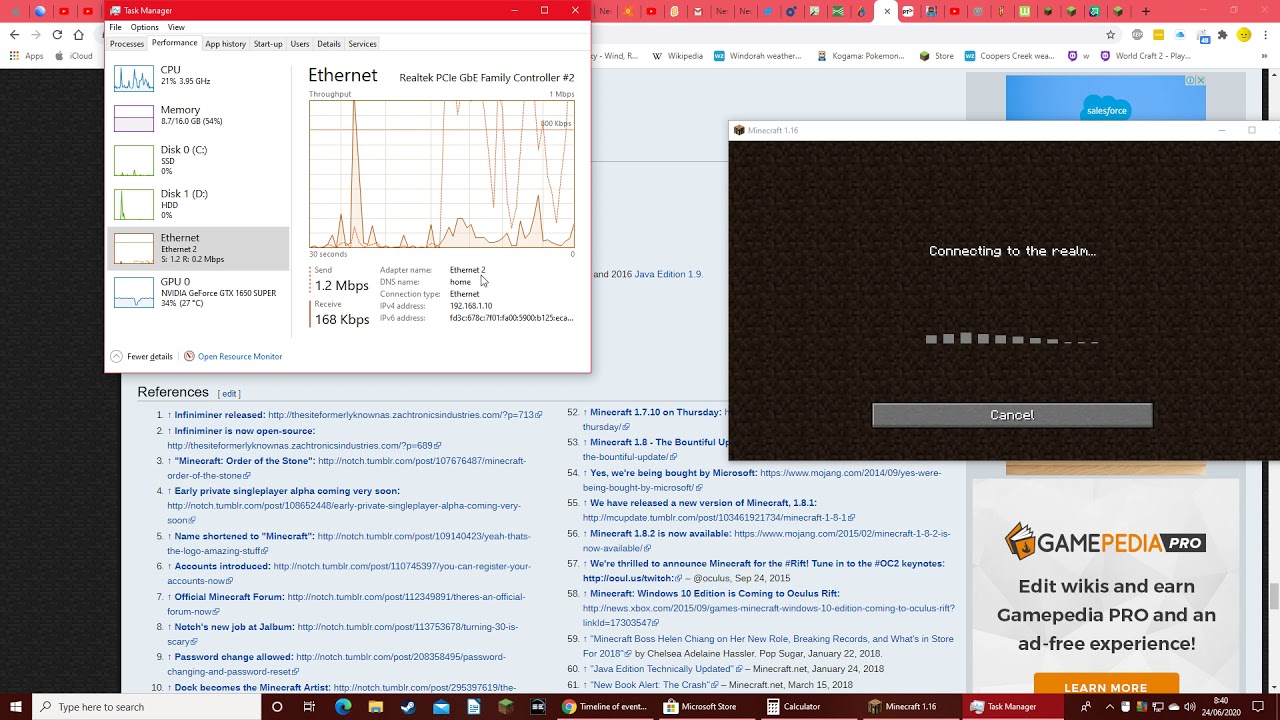Click the browser reload icon
The image size is (1280, 720).
tap(57, 34)
